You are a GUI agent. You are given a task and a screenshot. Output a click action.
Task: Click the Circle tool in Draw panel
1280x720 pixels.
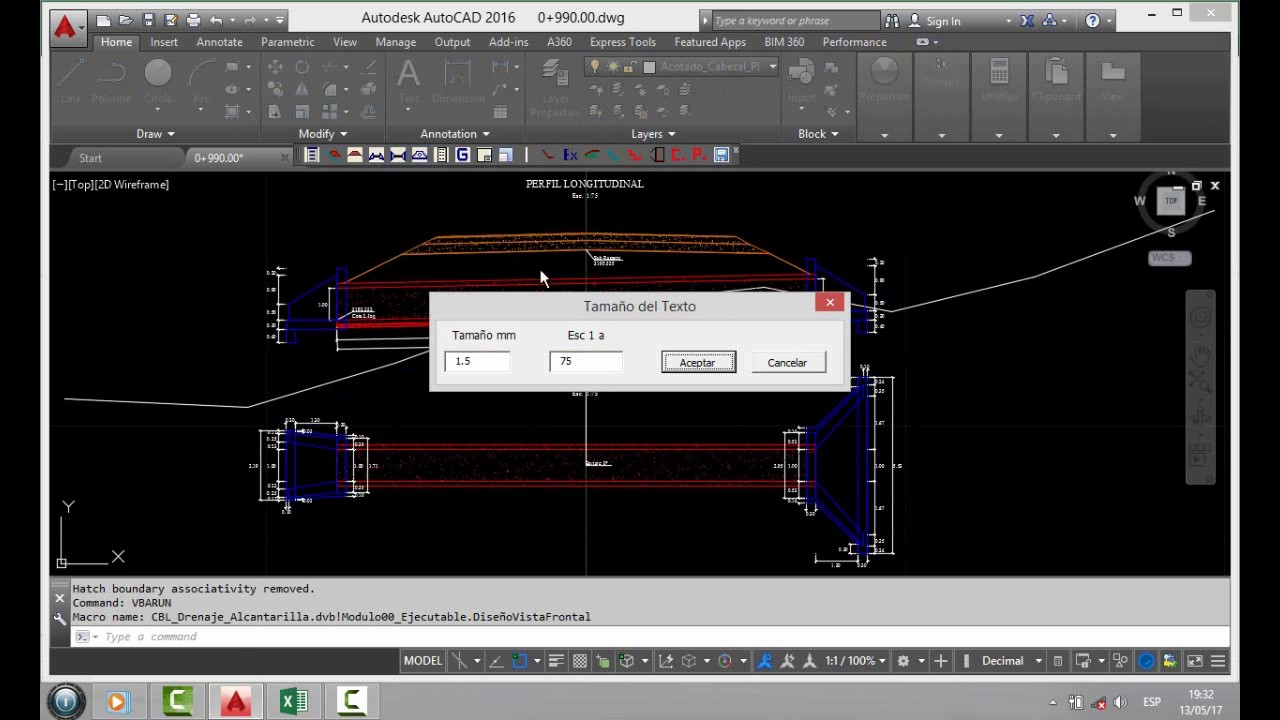(158, 80)
